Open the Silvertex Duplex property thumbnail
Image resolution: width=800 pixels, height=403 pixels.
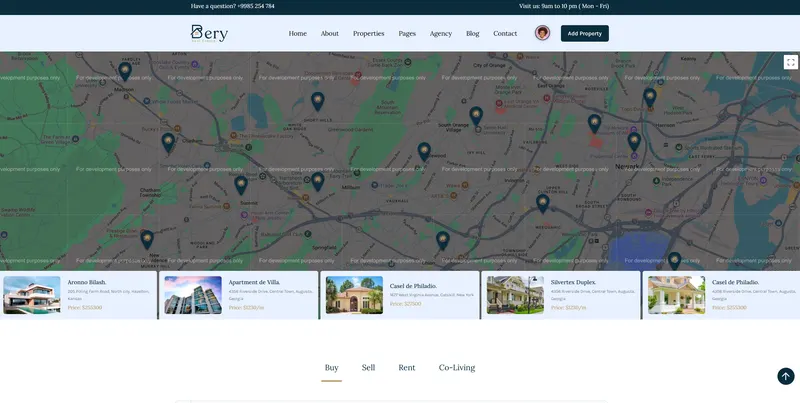(515, 295)
